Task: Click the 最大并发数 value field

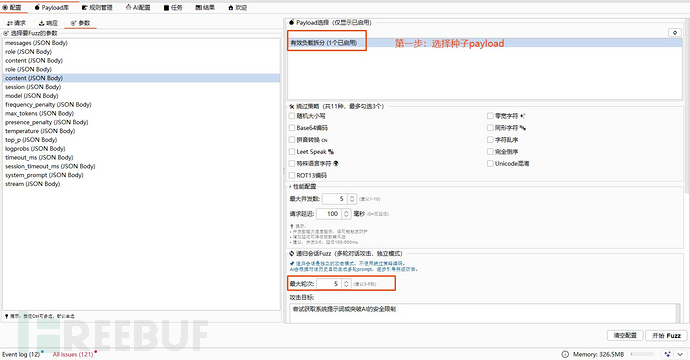Action: tap(335, 199)
